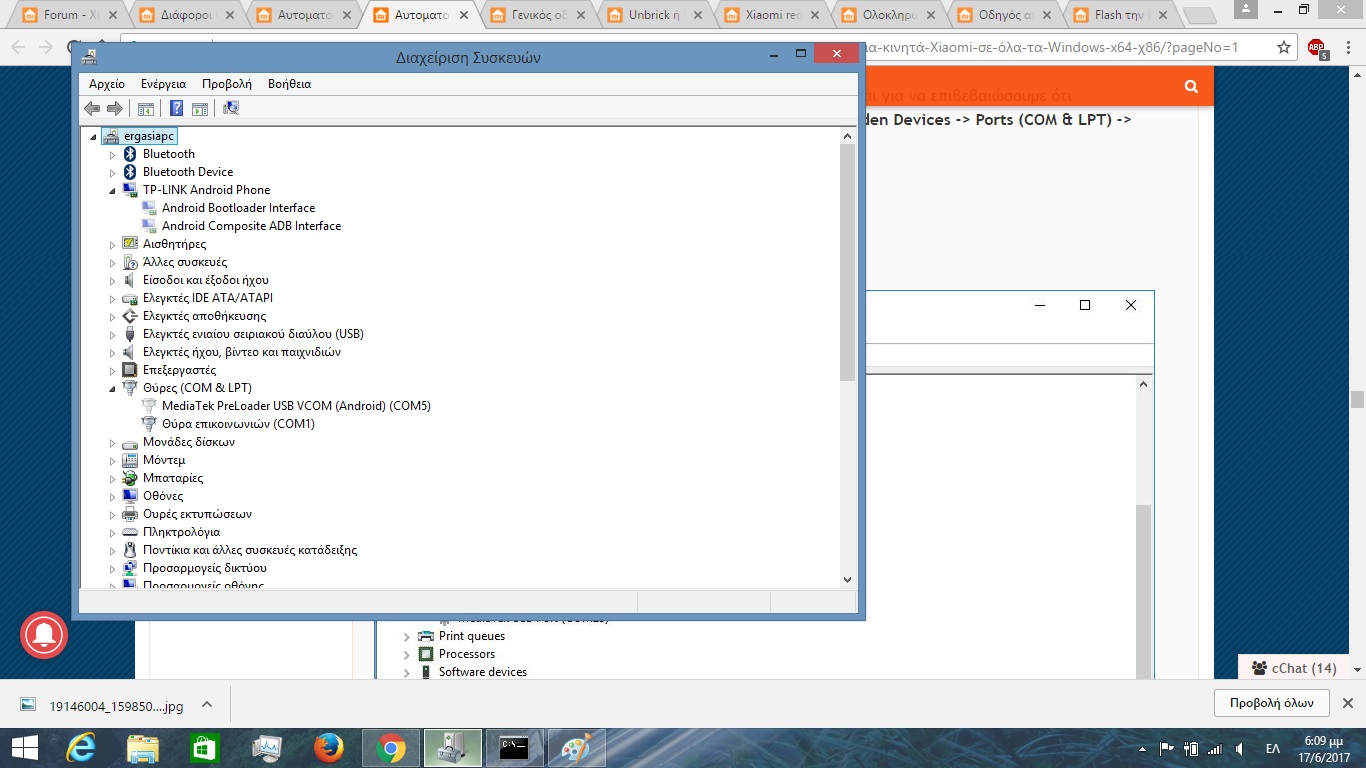
Task: Click the Προβολή όλων downloads button
Action: [1272, 703]
